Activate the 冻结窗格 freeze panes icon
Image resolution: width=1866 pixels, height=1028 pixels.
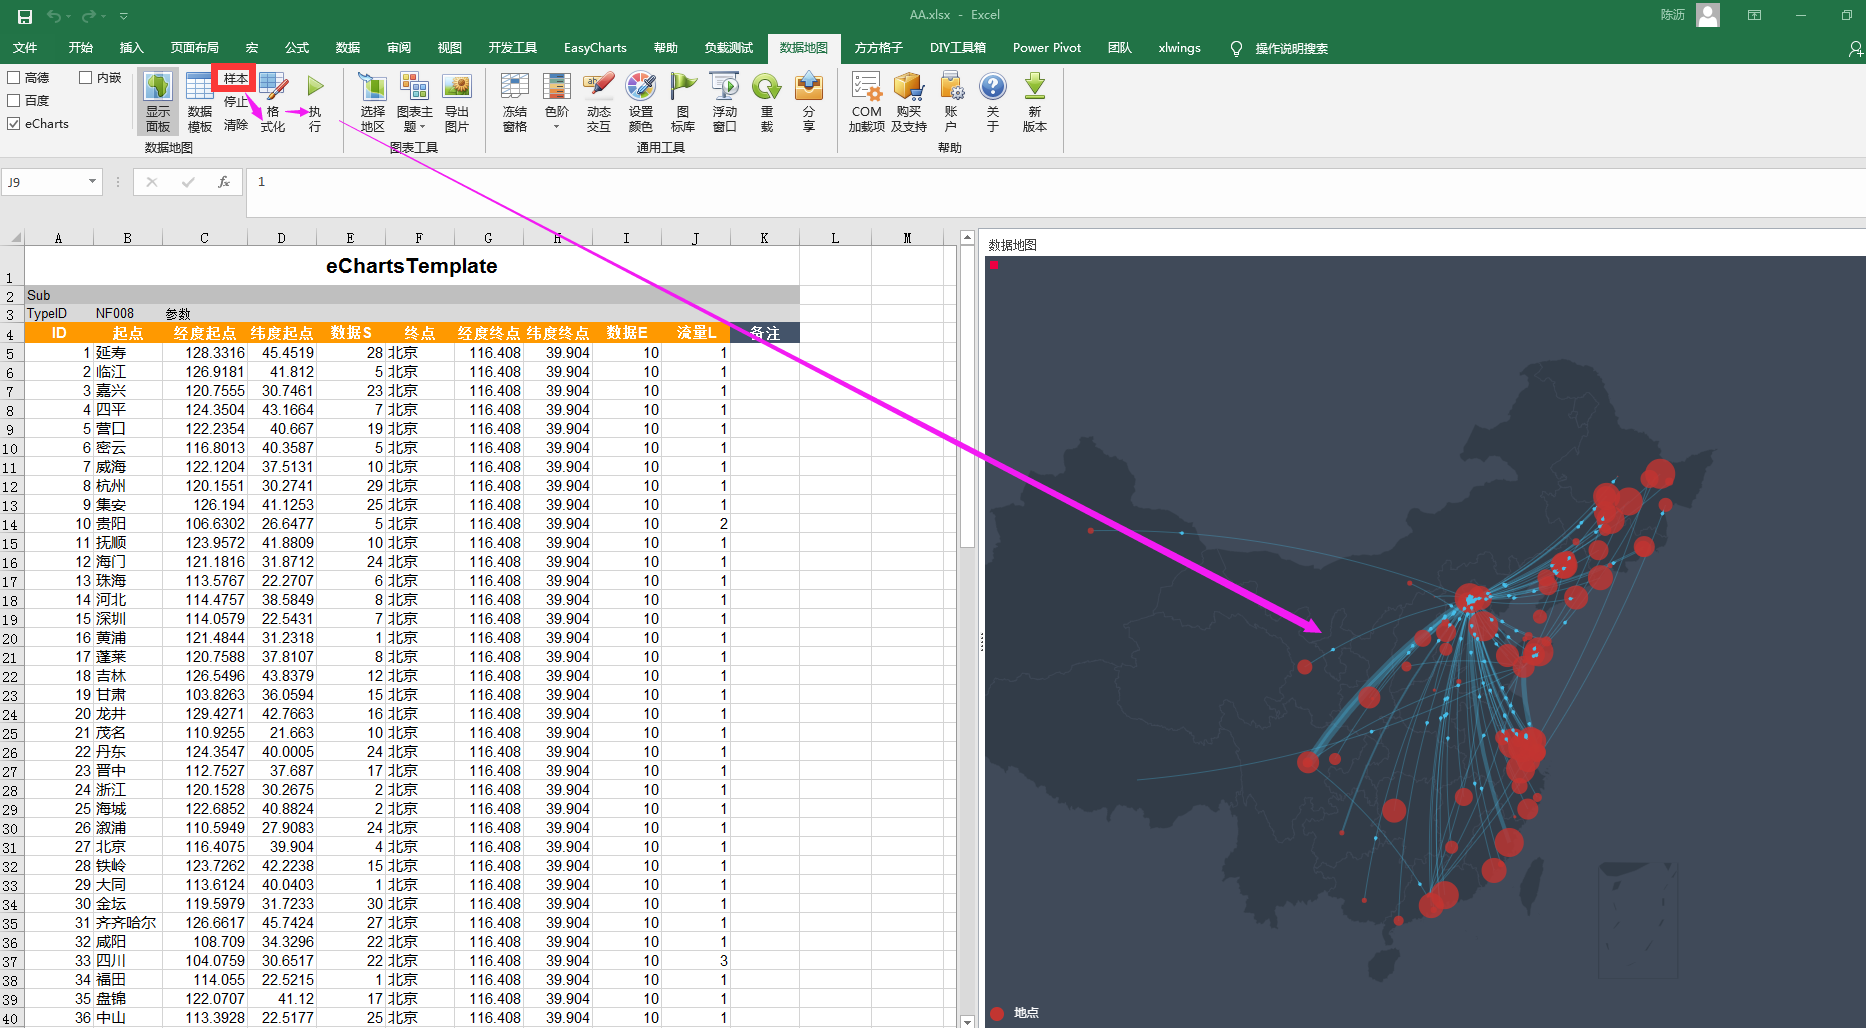514,100
